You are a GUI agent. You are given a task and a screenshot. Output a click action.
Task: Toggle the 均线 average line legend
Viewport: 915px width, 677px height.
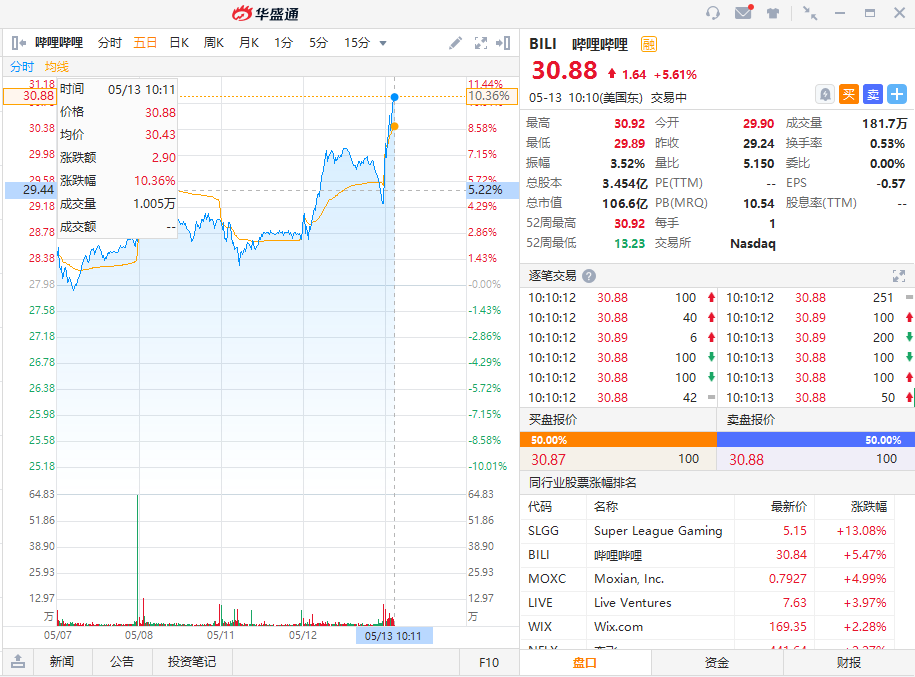point(57,67)
